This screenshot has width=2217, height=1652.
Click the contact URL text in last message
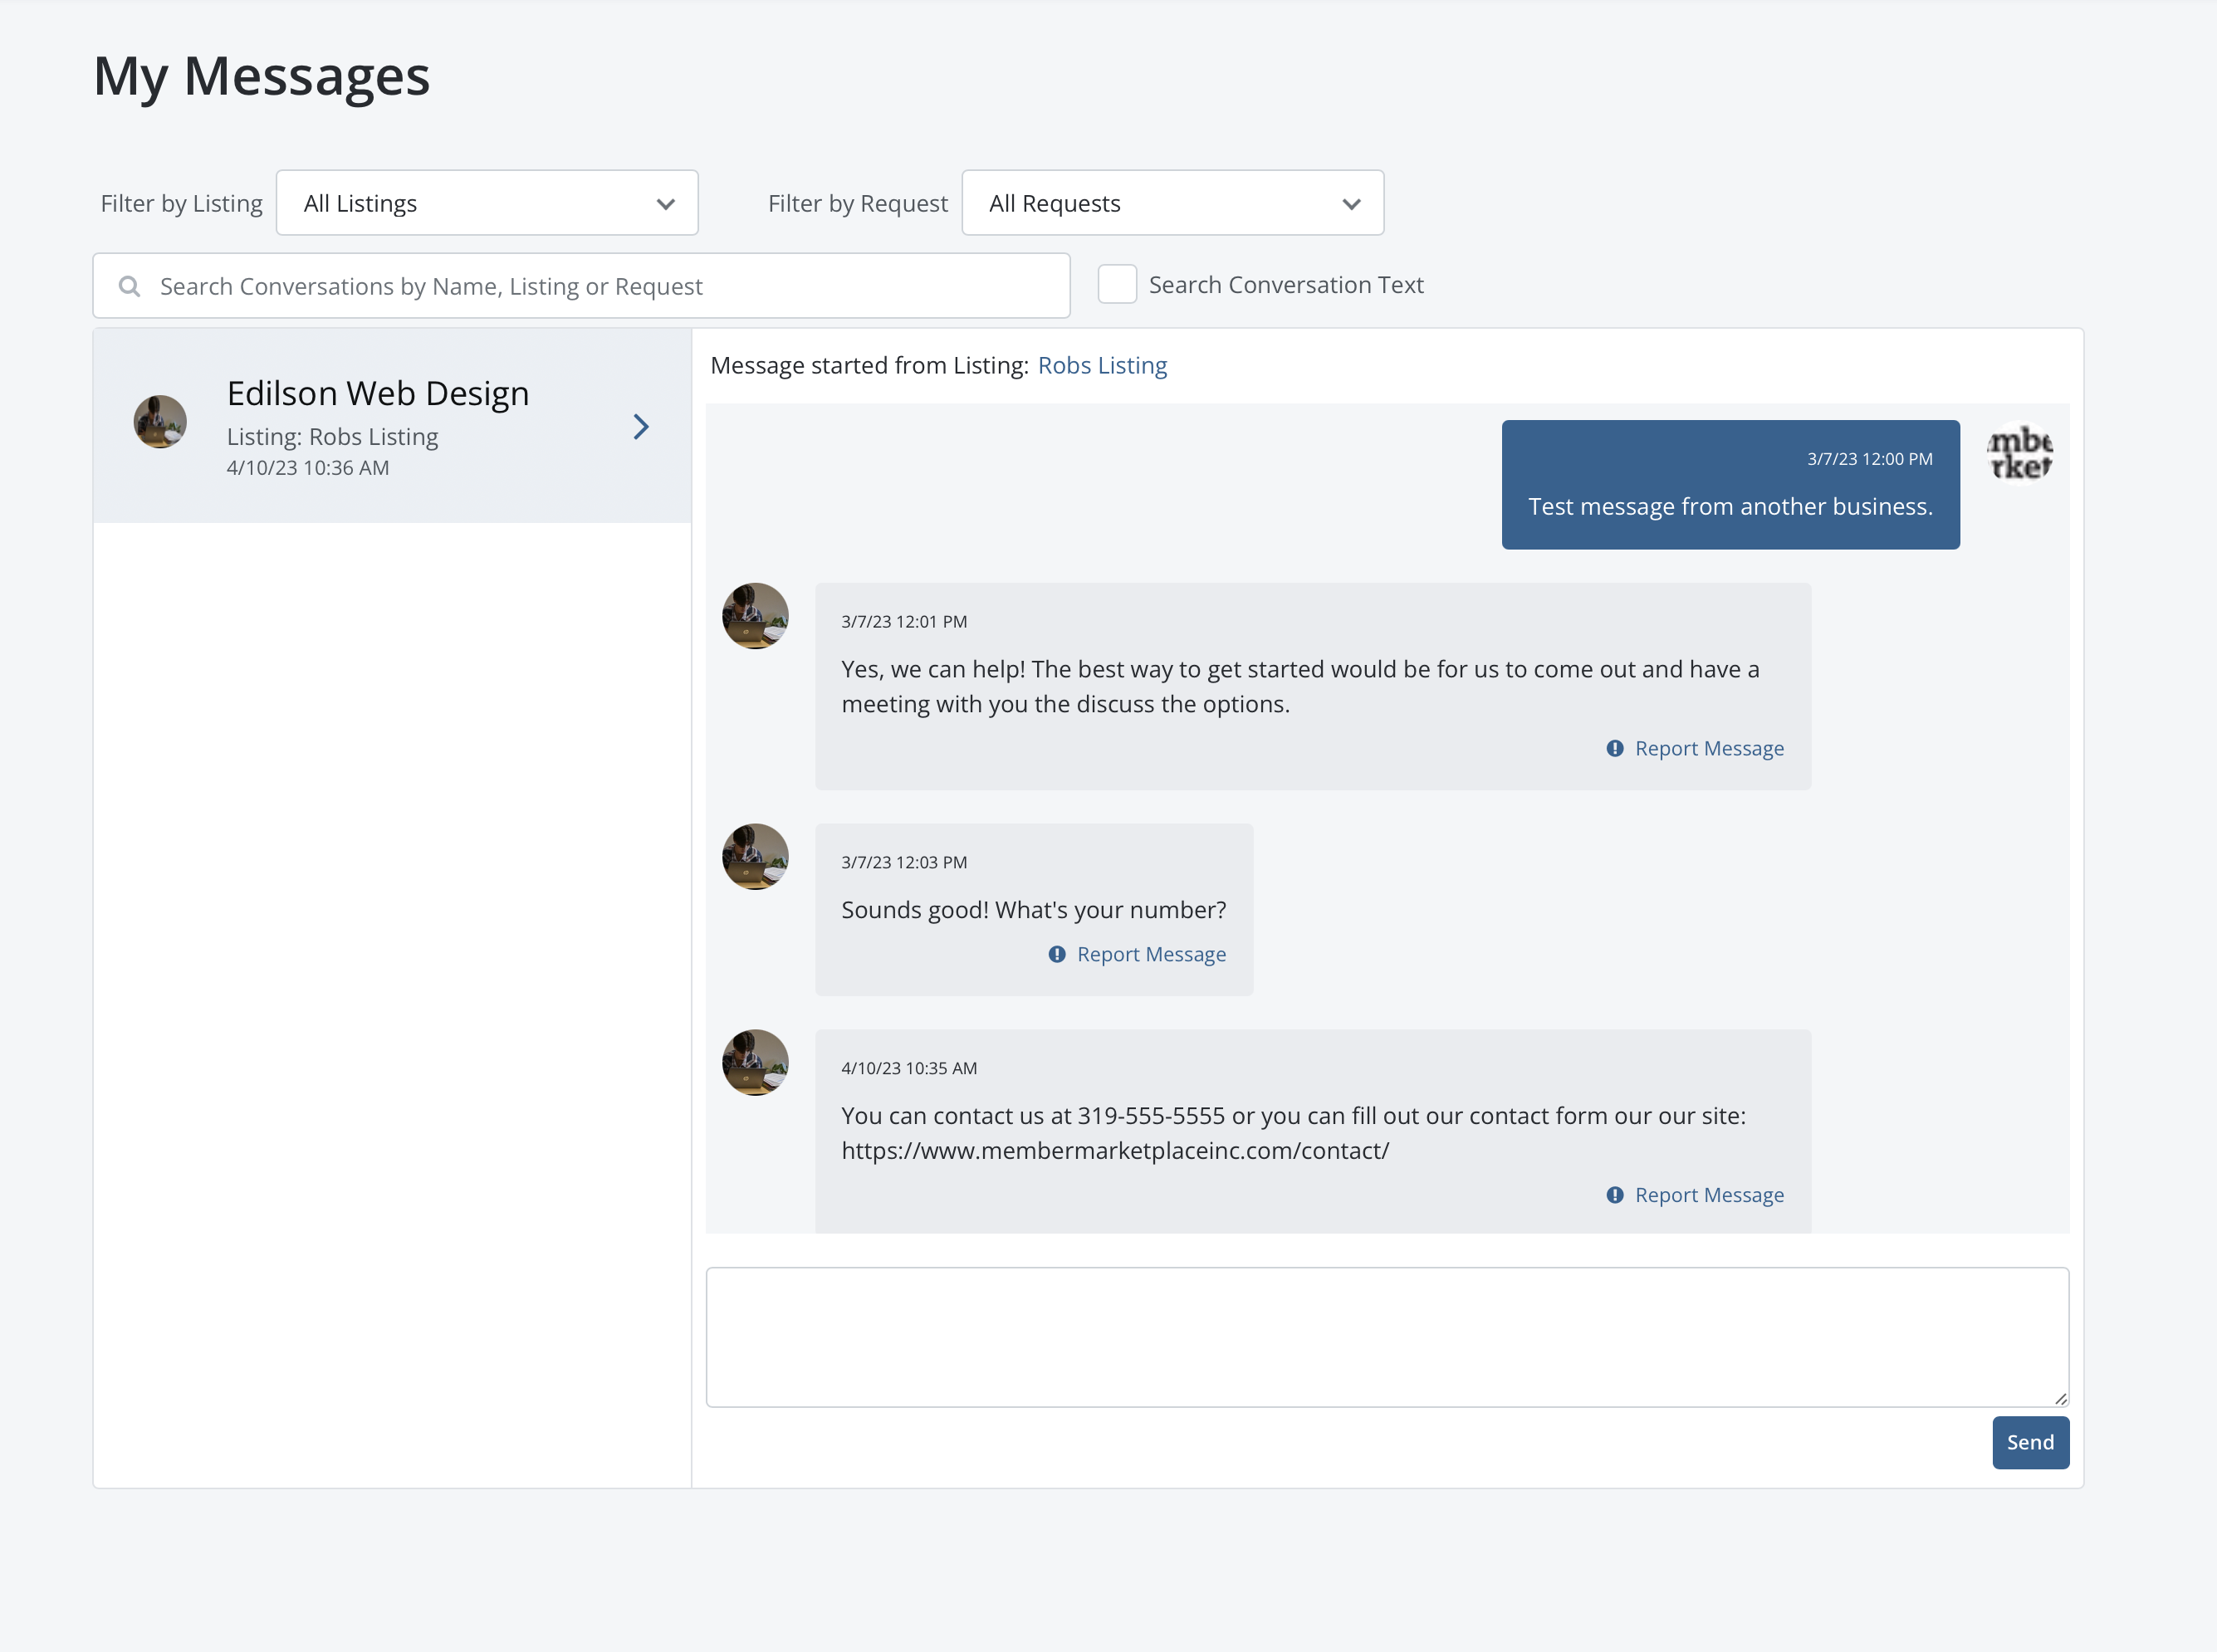tap(1115, 1151)
